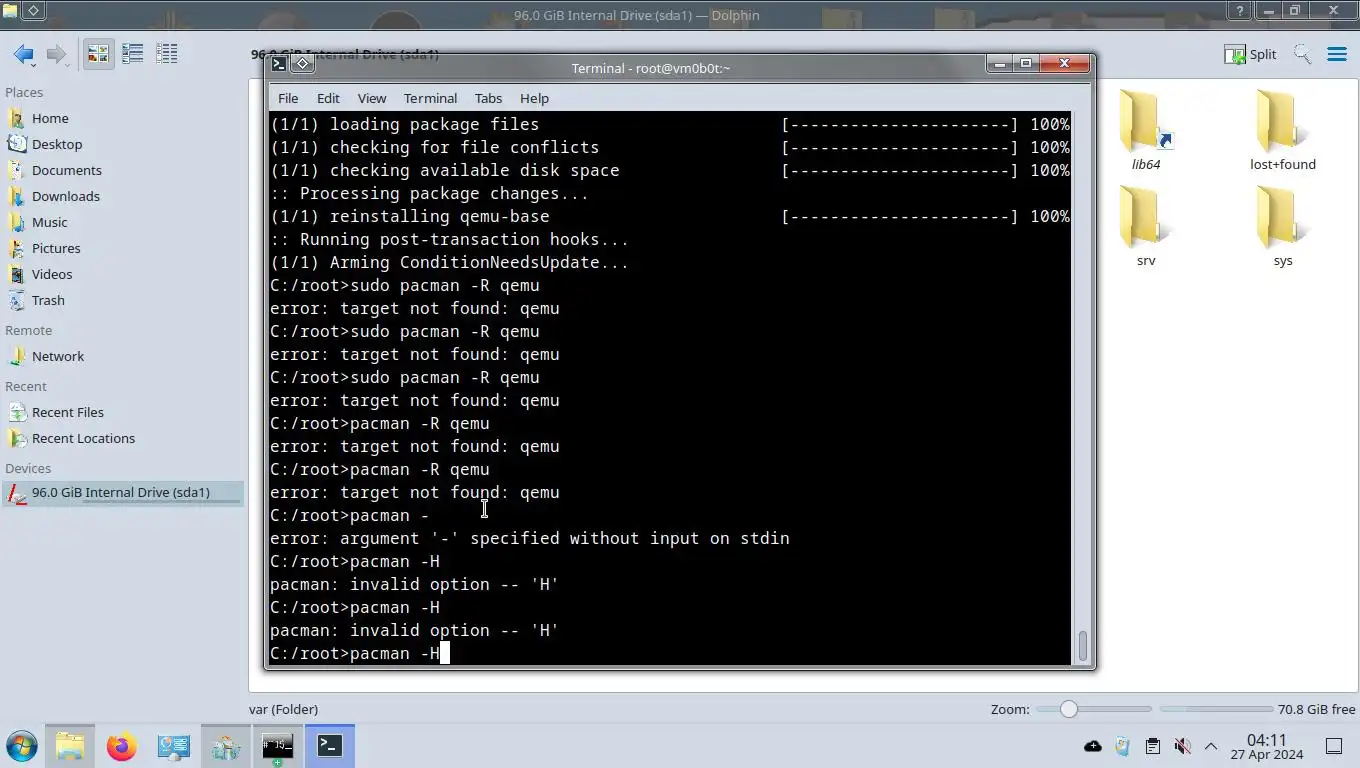Open the terminal Edit menu

click(x=328, y=98)
